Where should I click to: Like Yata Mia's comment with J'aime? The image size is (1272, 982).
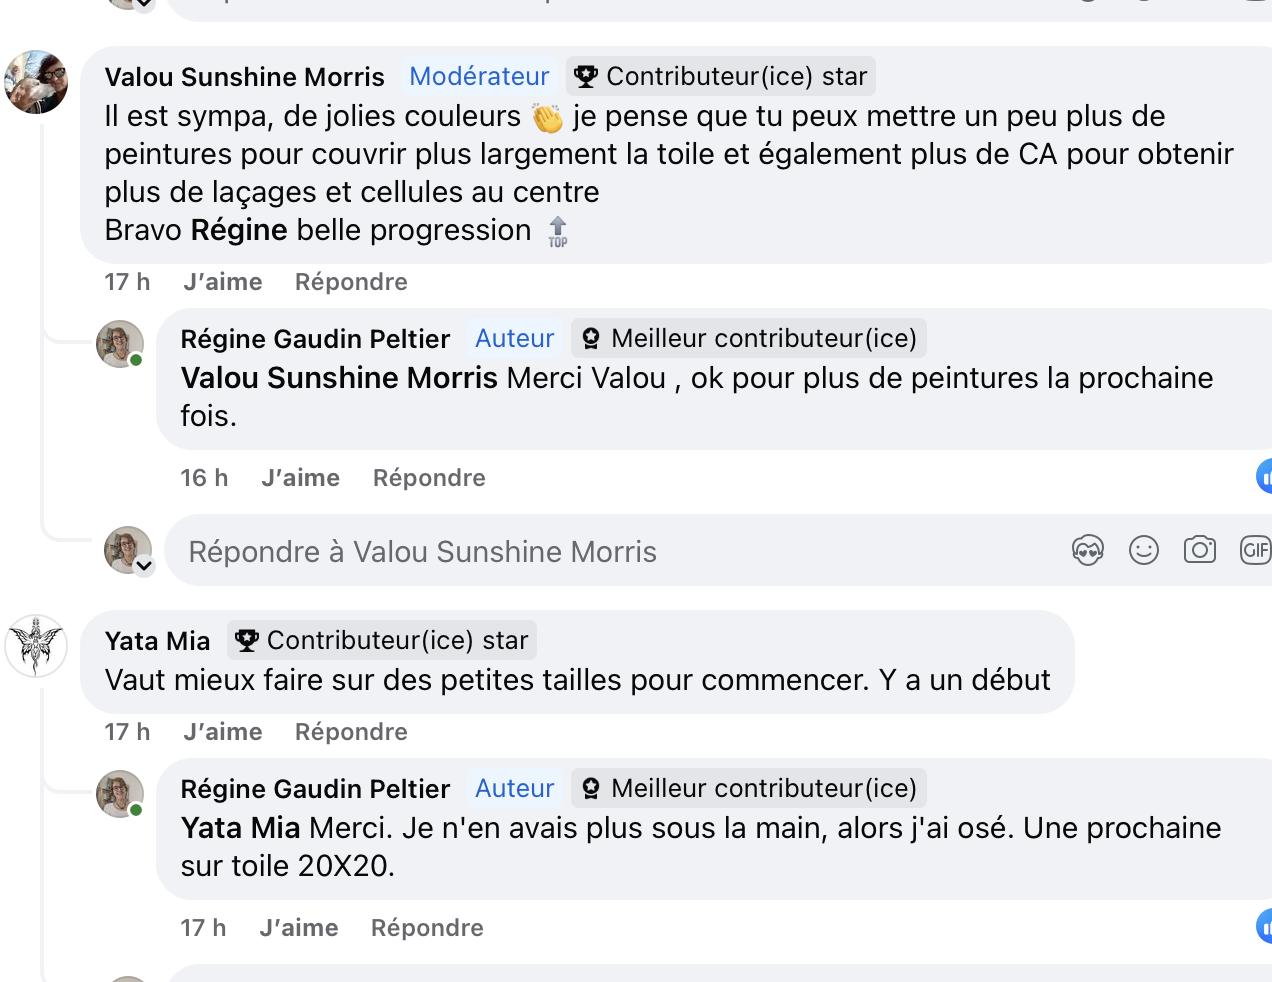click(x=223, y=732)
